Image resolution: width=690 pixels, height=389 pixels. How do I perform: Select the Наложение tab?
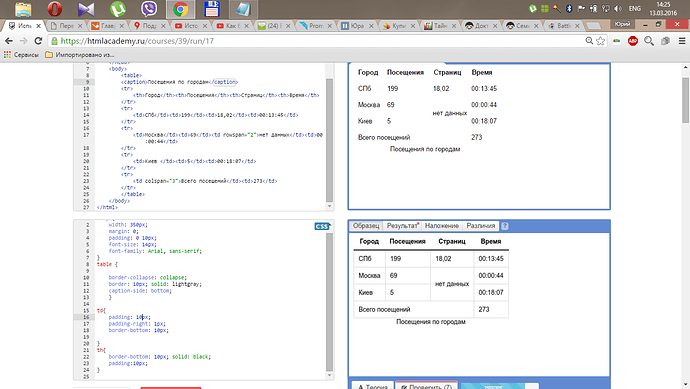pyautogui.click(x=442, y=226)
